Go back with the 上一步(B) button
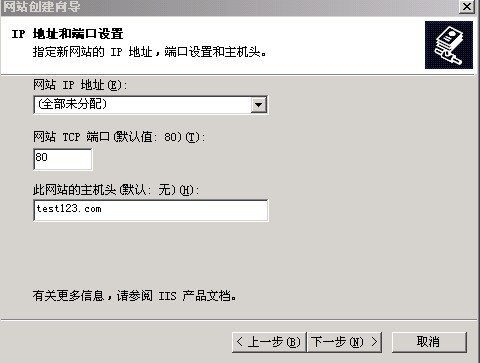Image resolution: width=480 pixels, height=363 pixels. (x=269, y=342)
